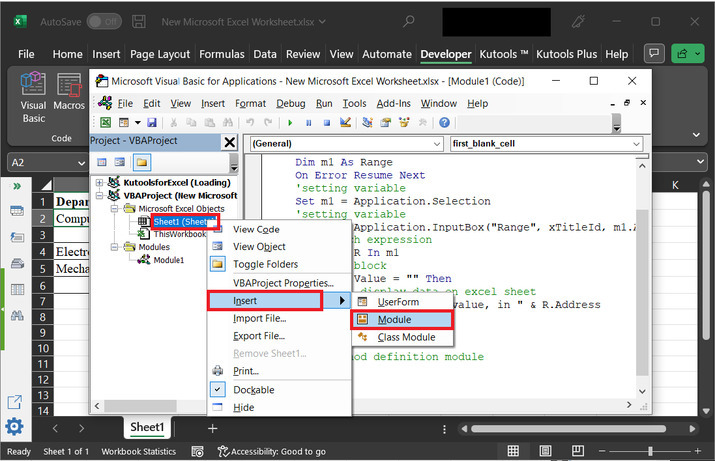This screenshot has width=715, height=461.
Task: Select Module1 in the project tree
Action: point(167,260)
